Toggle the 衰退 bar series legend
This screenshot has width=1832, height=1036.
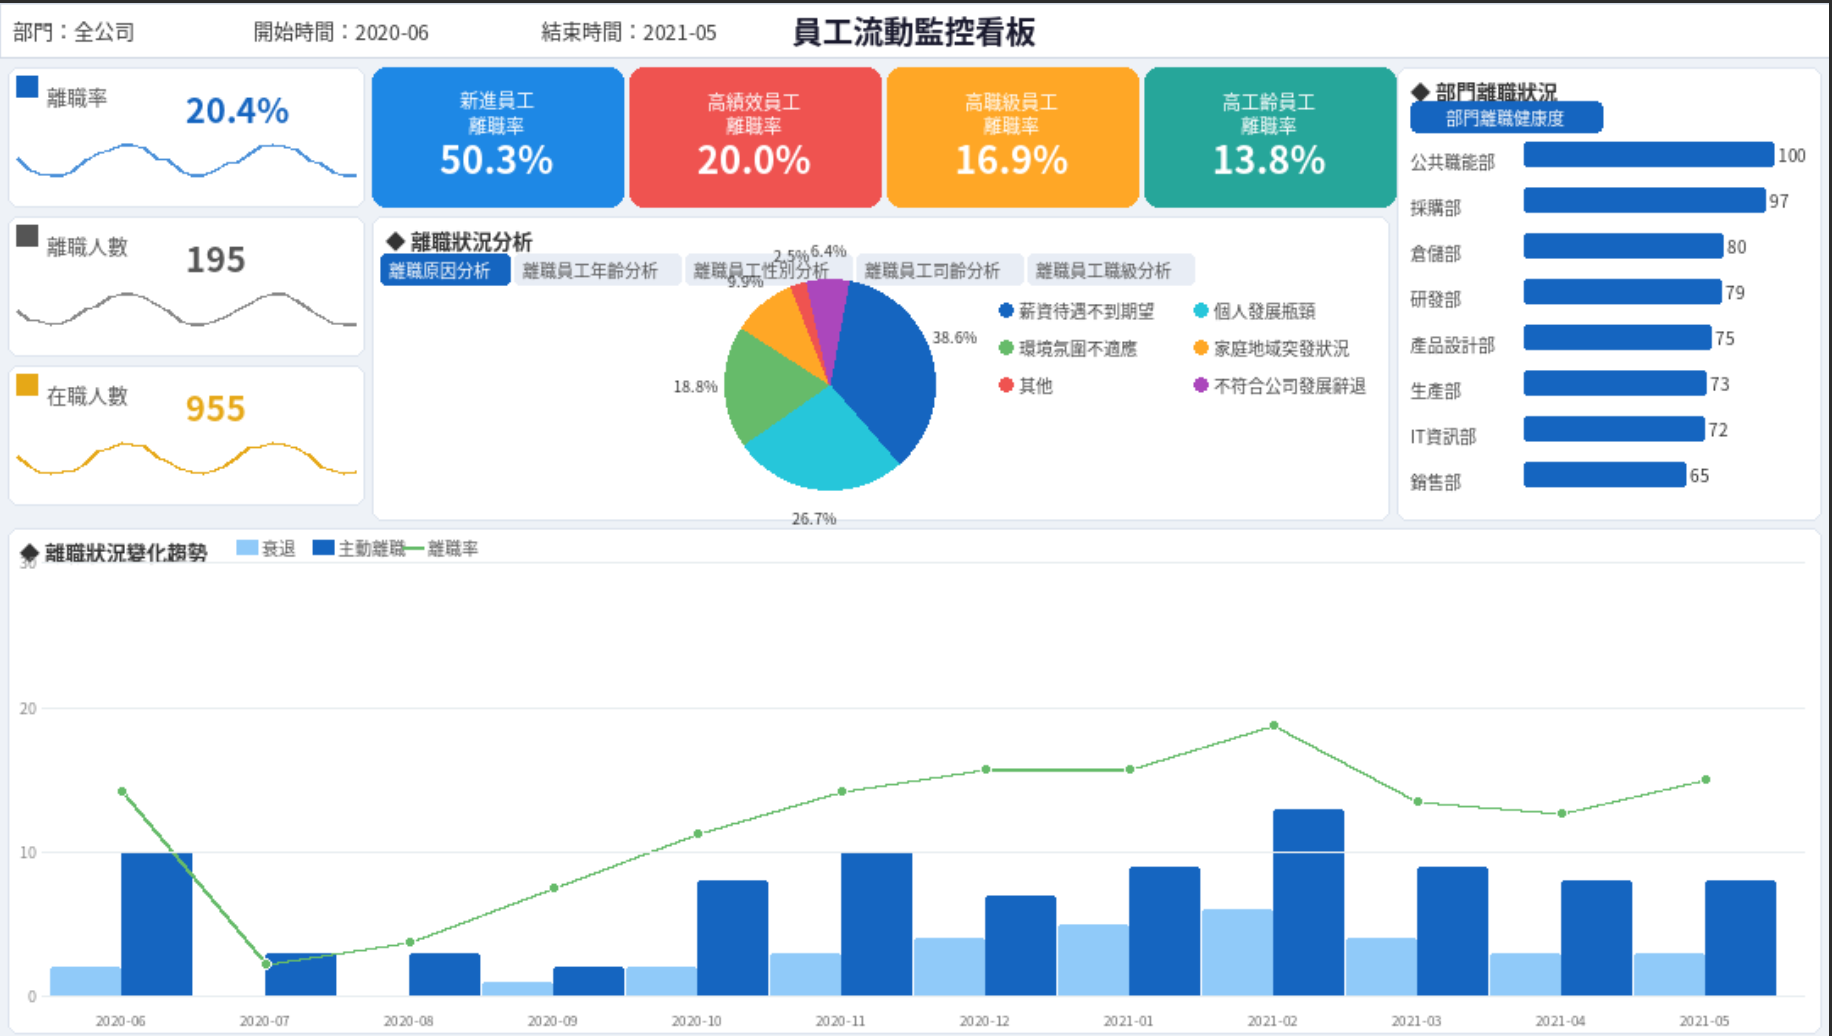(266, 548)
